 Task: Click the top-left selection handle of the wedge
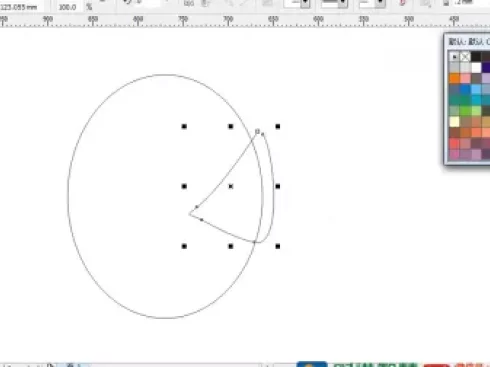184,126
